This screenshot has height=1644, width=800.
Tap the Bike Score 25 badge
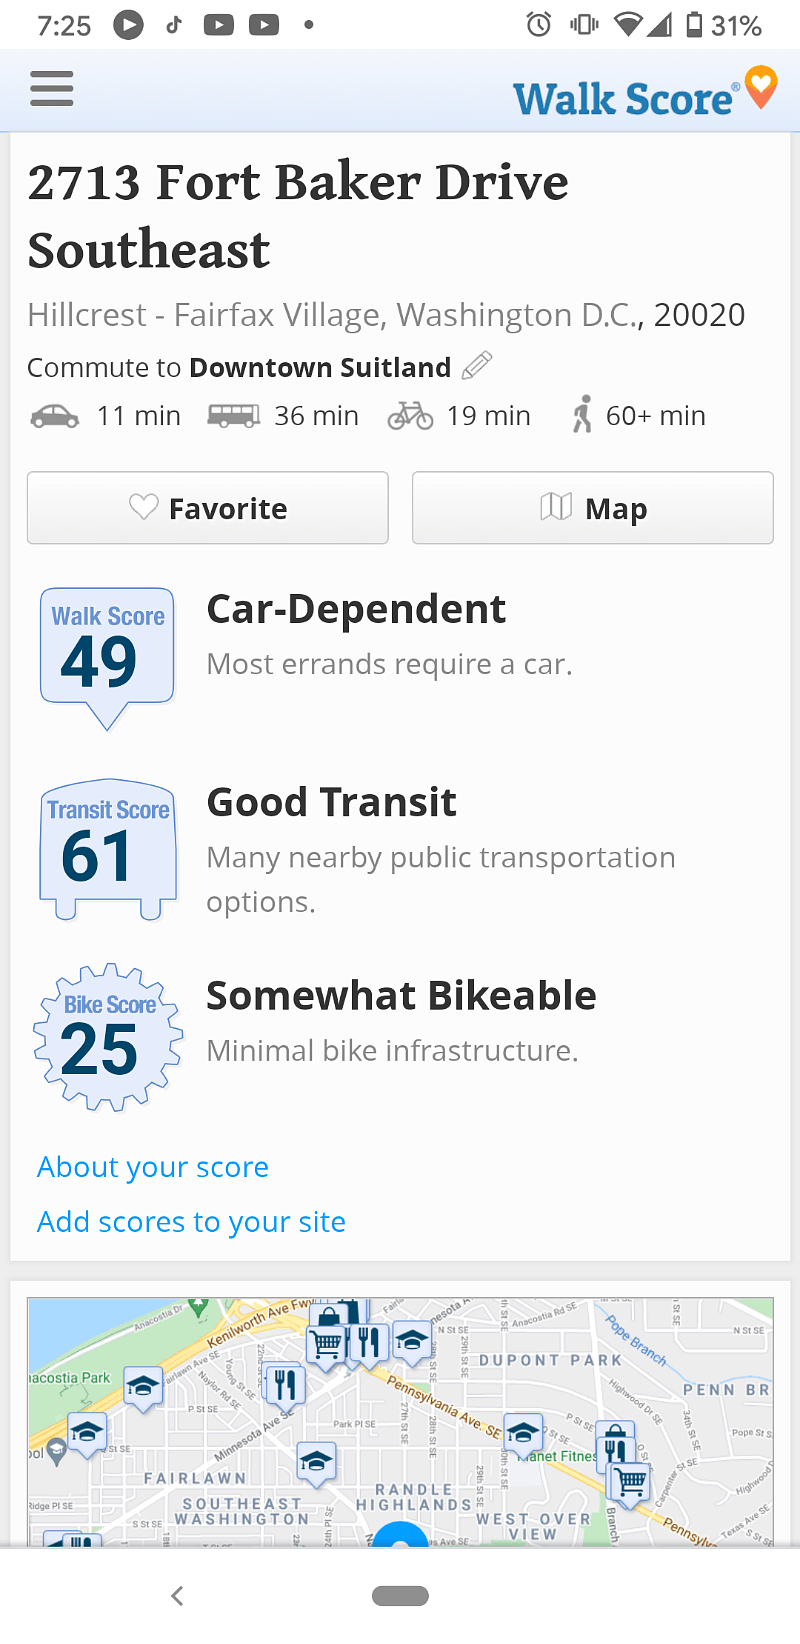click(108, 1038)
